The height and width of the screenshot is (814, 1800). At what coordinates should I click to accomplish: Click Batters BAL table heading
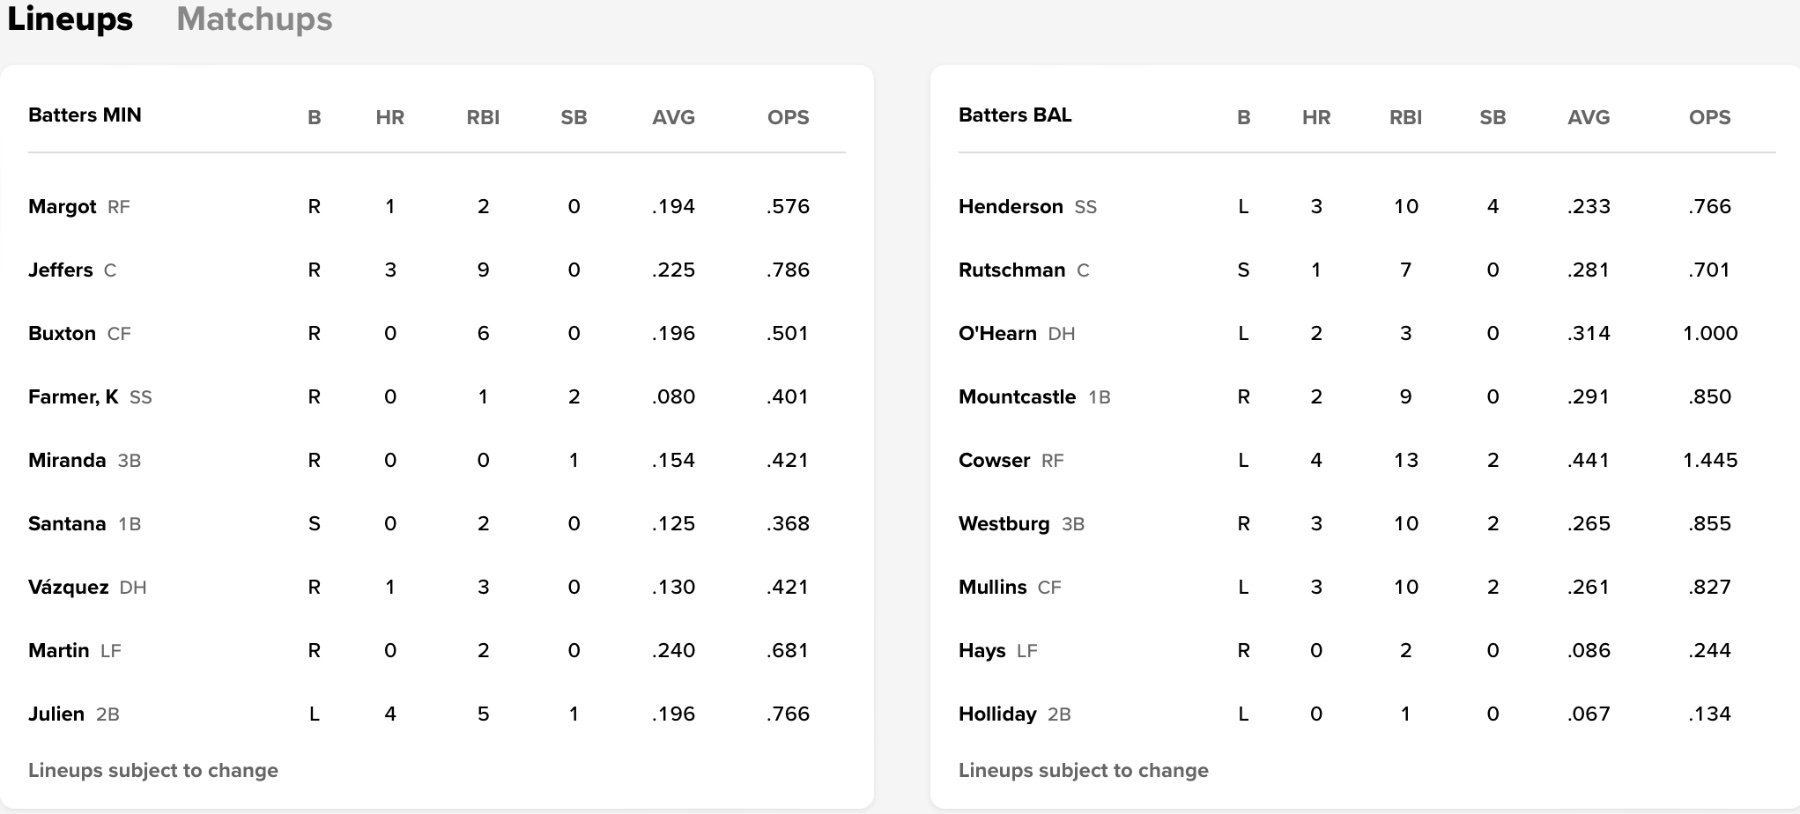pyautogui.click(x=1014, y=115)
